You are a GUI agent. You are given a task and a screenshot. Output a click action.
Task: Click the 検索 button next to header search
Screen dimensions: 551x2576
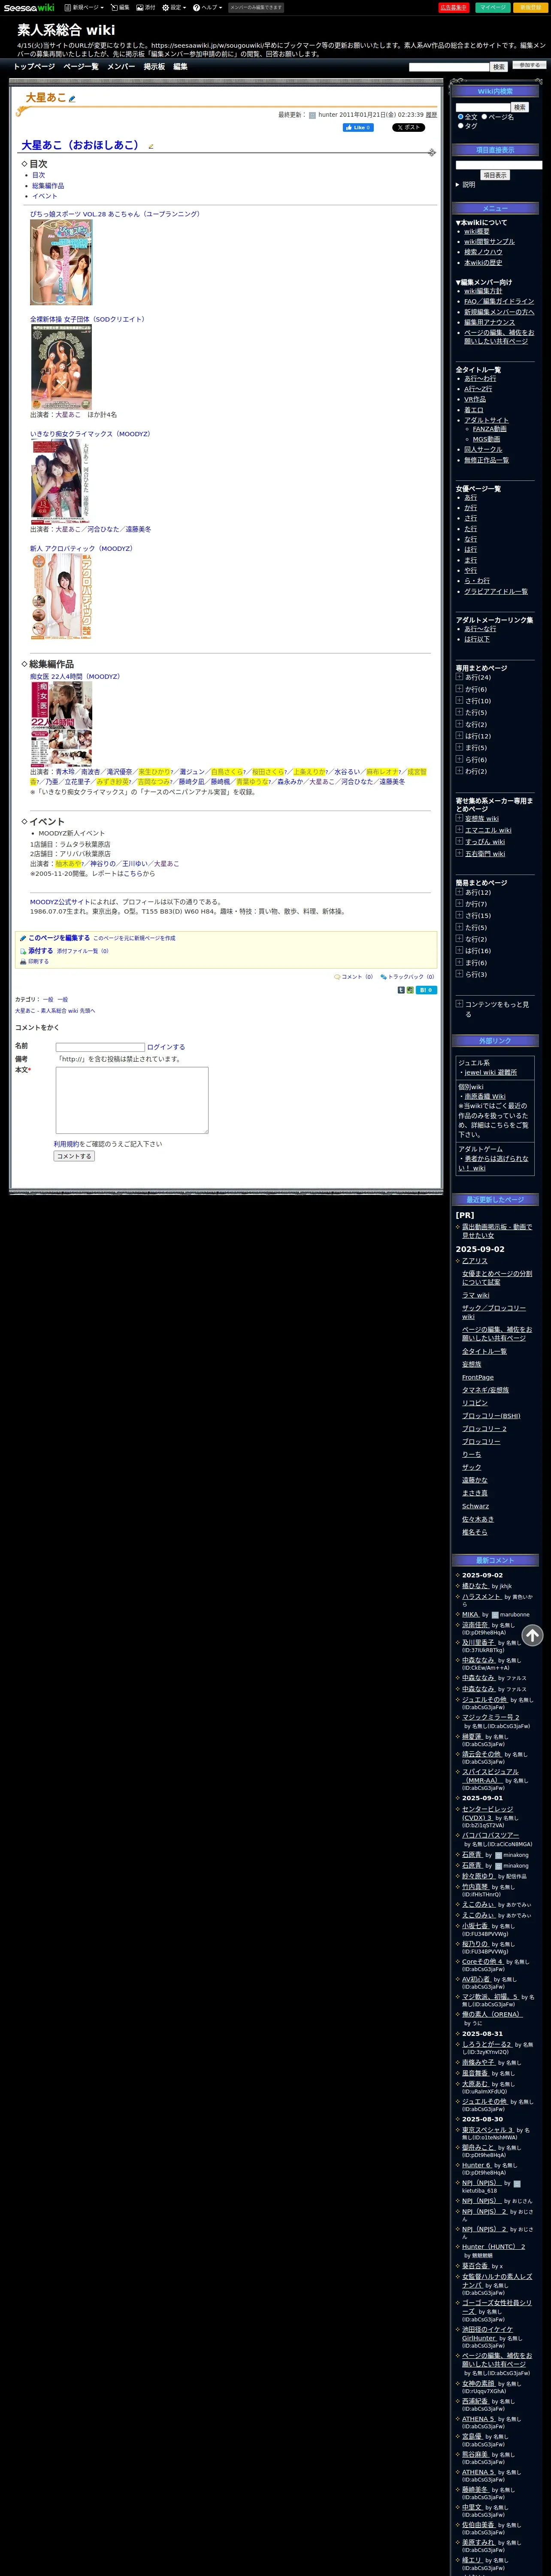click(499, 67)
